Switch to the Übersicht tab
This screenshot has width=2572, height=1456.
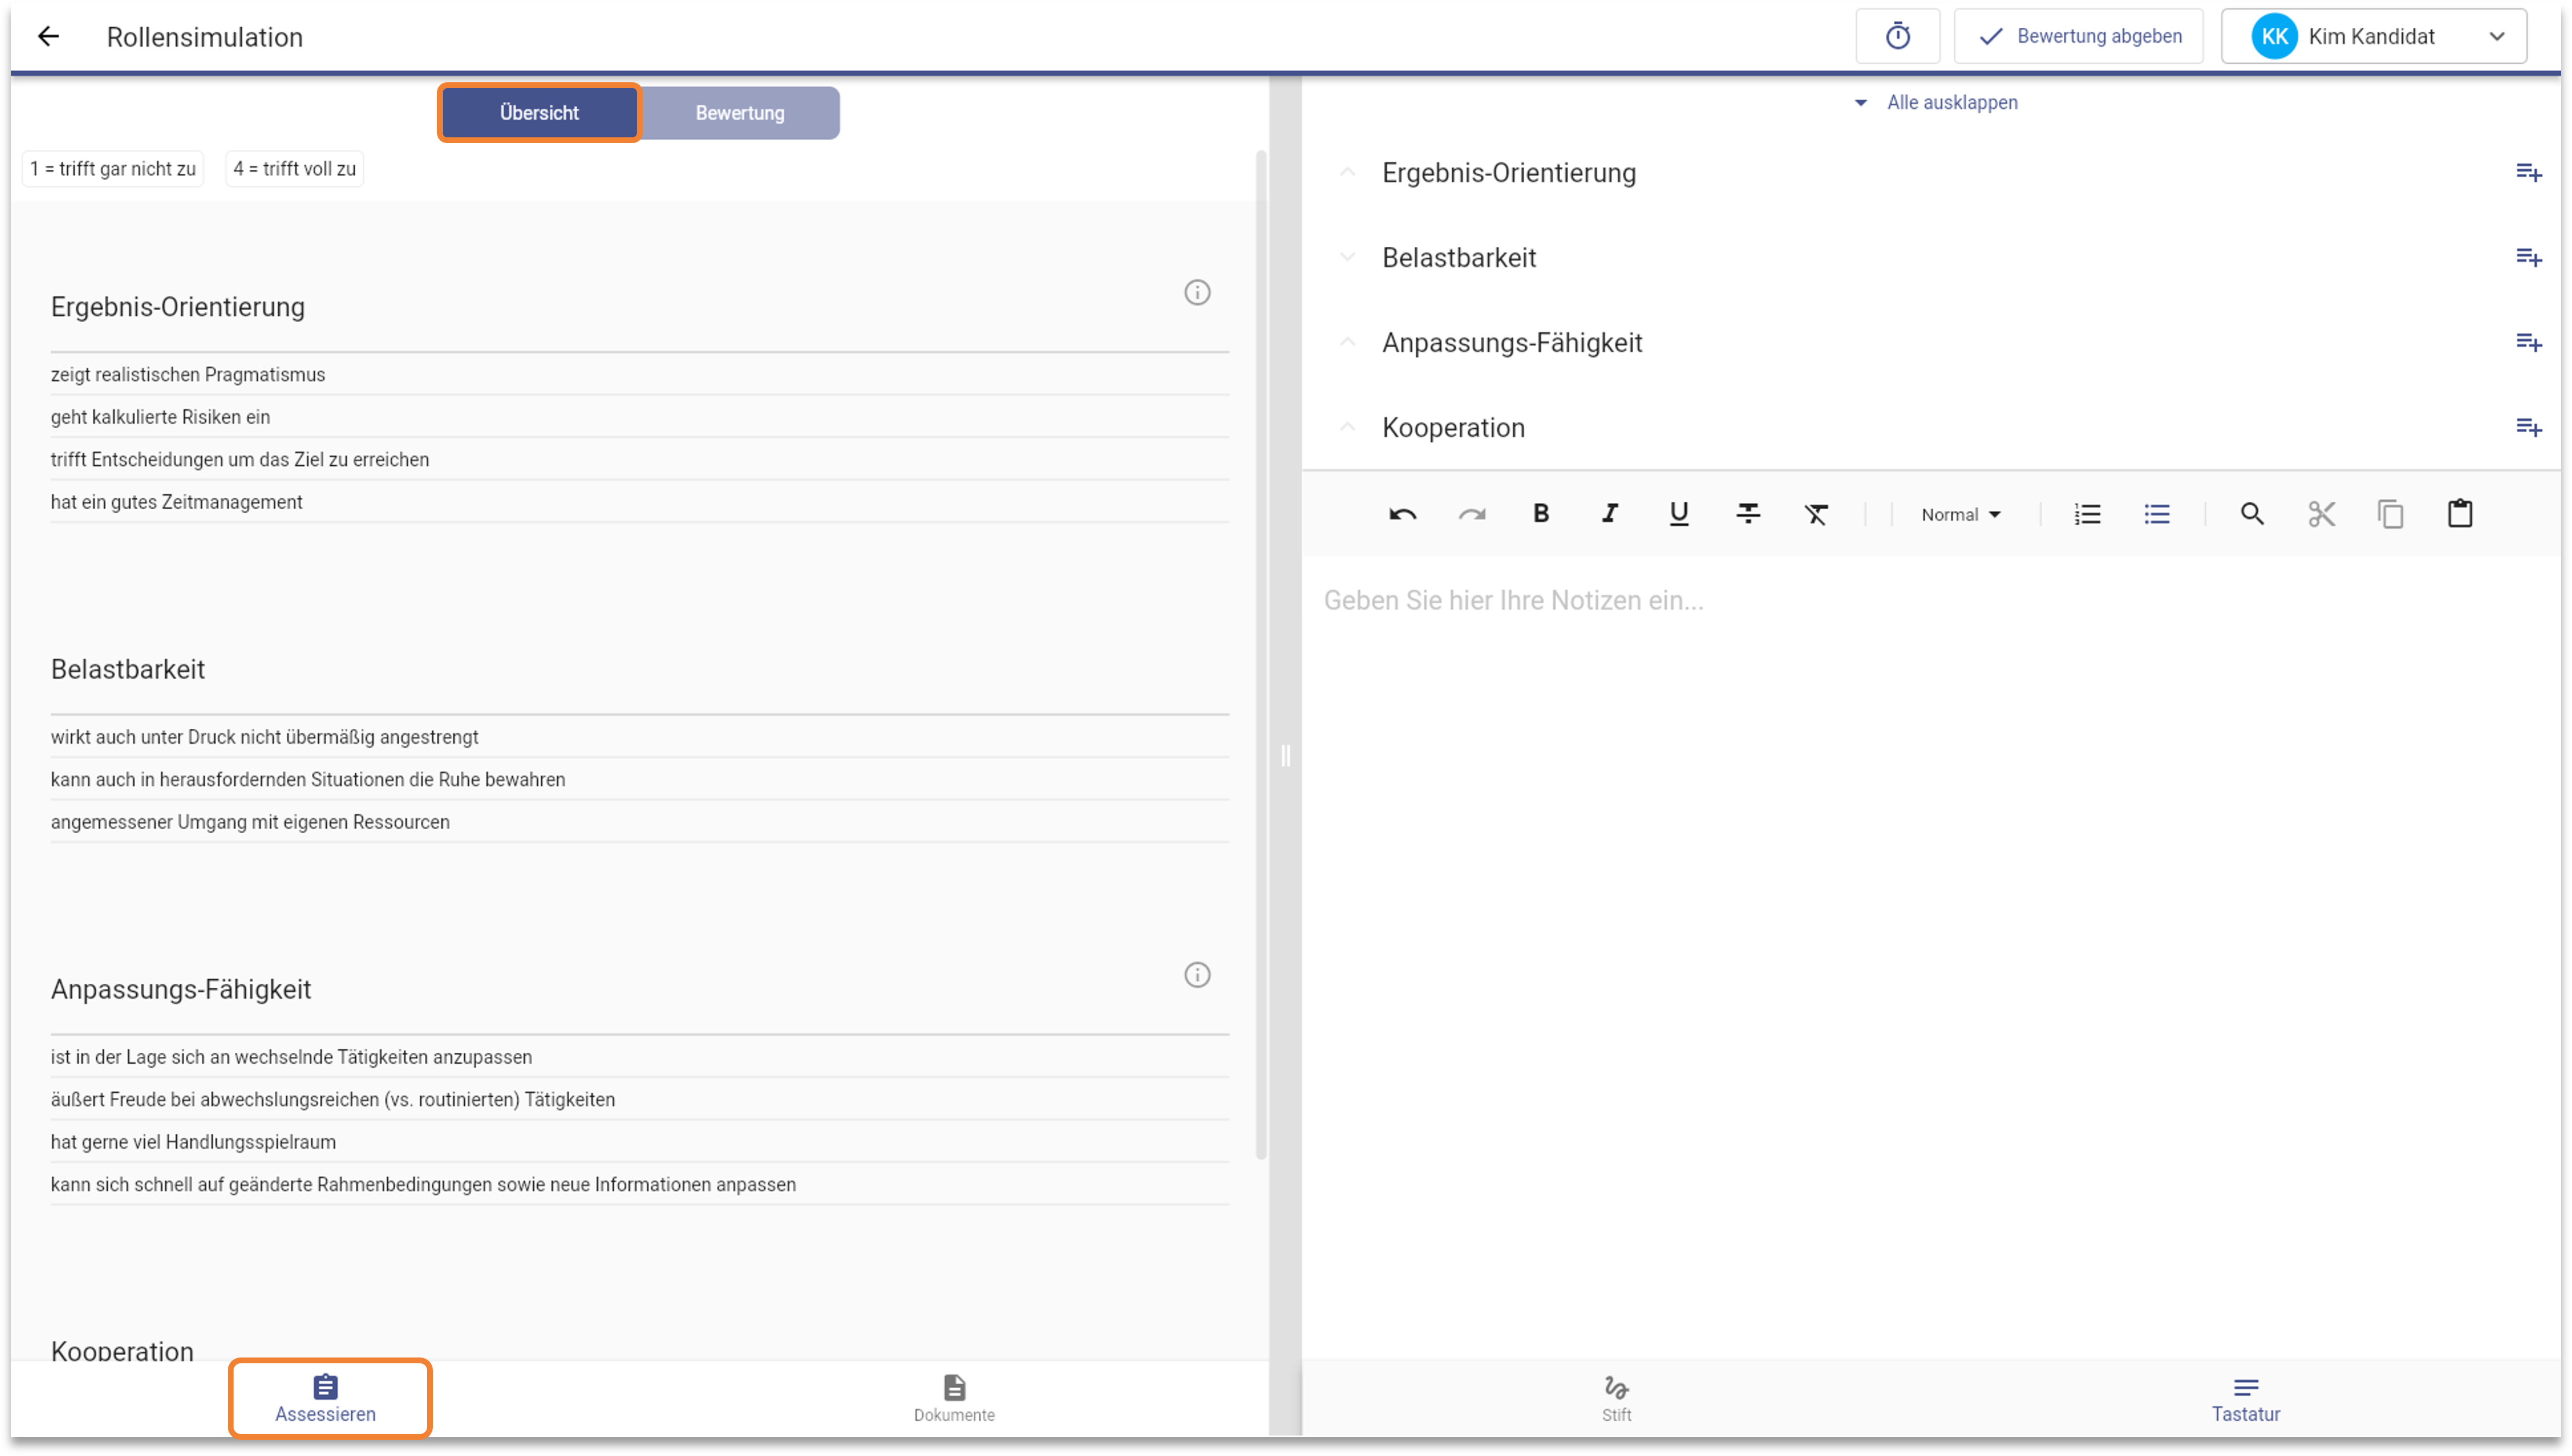point(539,113)
